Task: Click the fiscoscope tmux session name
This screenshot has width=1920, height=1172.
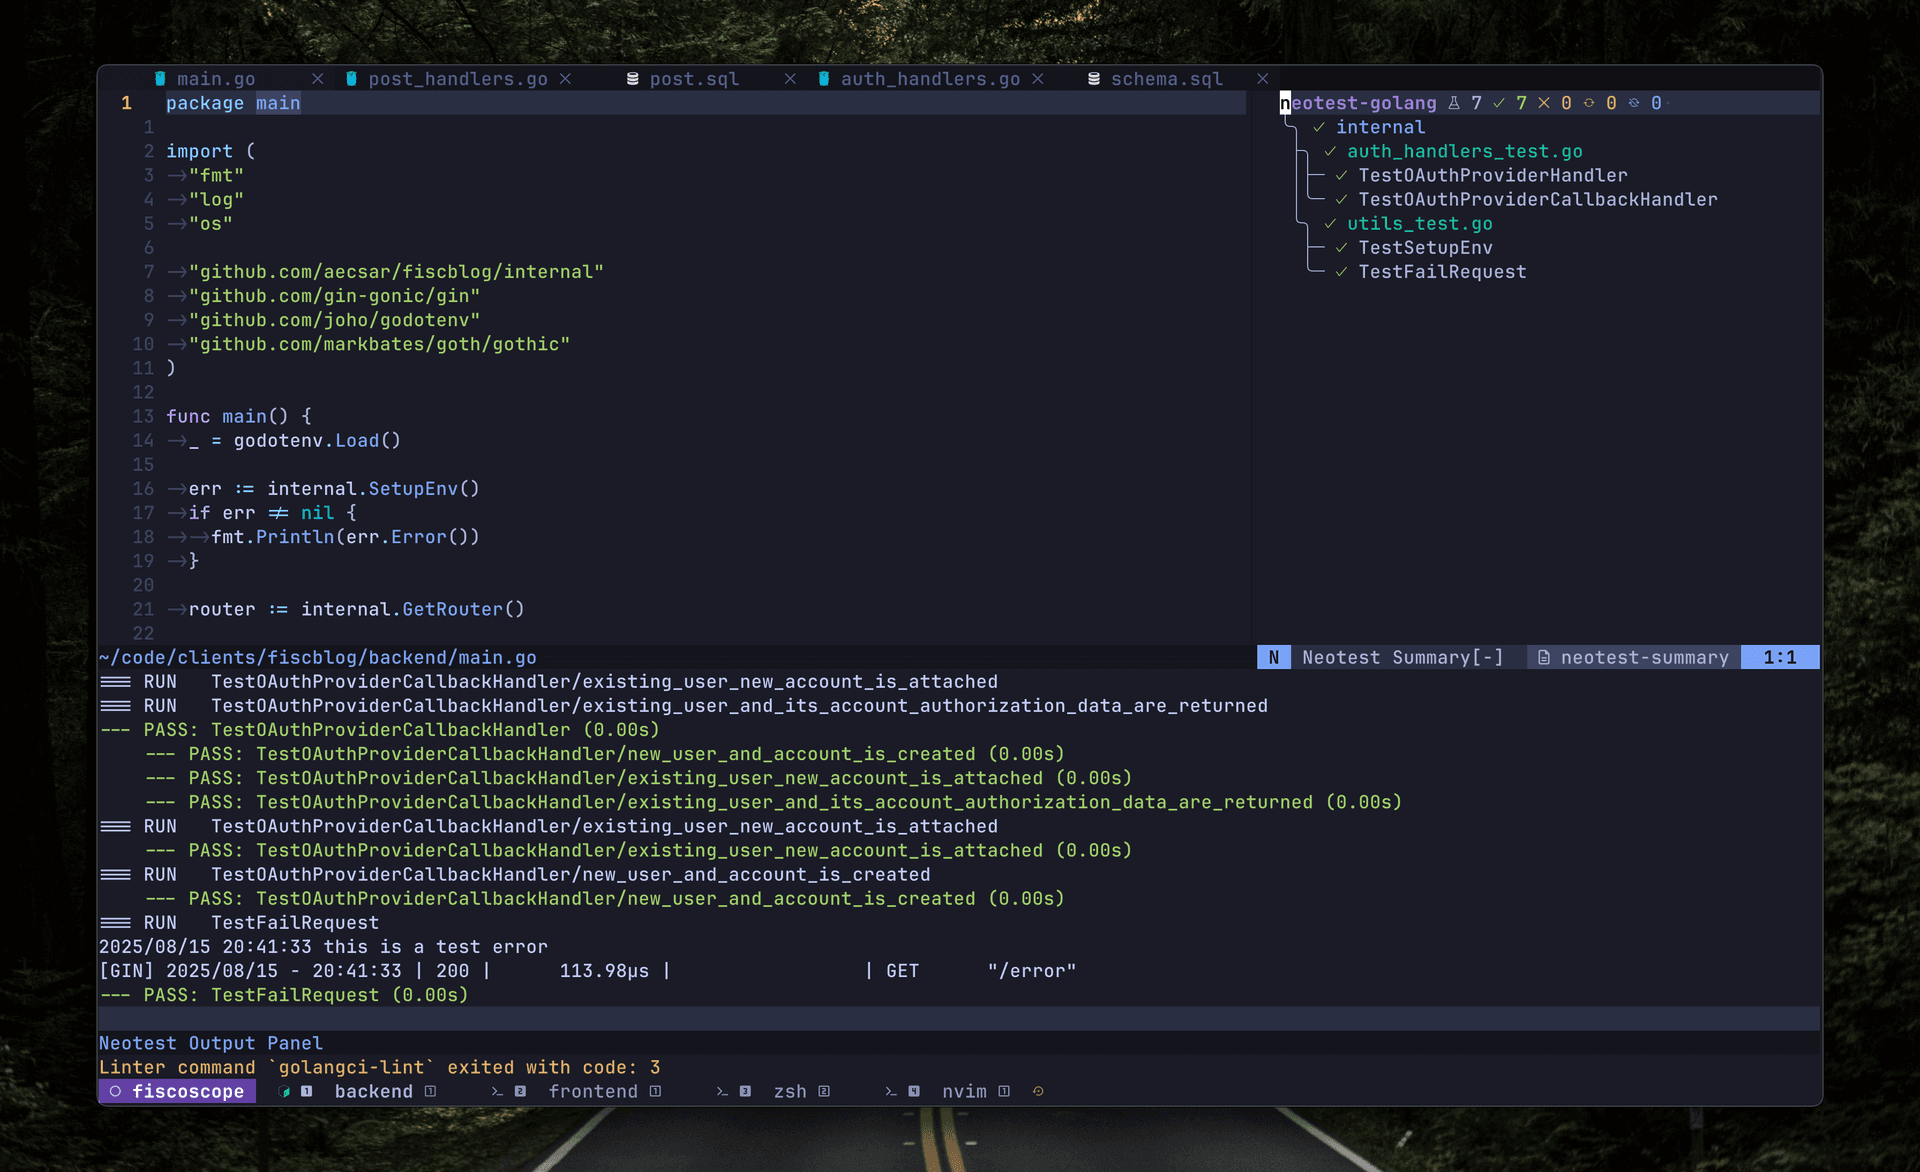Action: (x=188, y=1091)
